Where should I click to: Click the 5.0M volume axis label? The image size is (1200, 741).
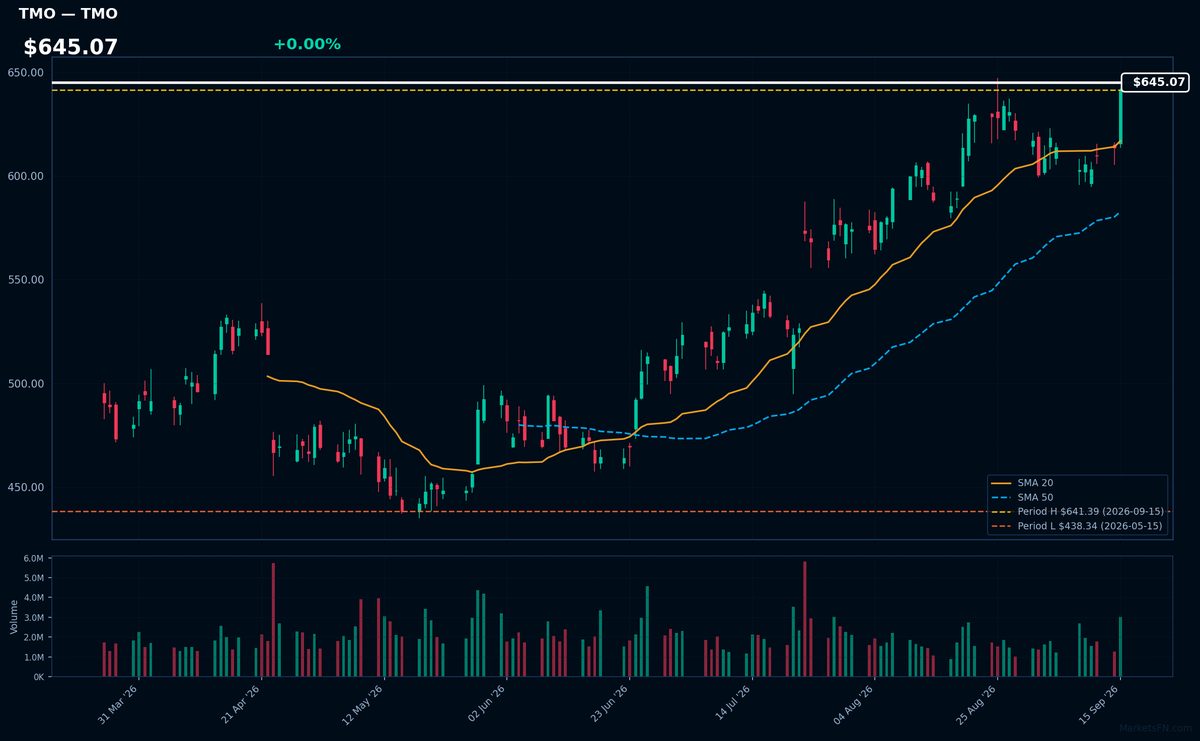[x=33, y=578]
